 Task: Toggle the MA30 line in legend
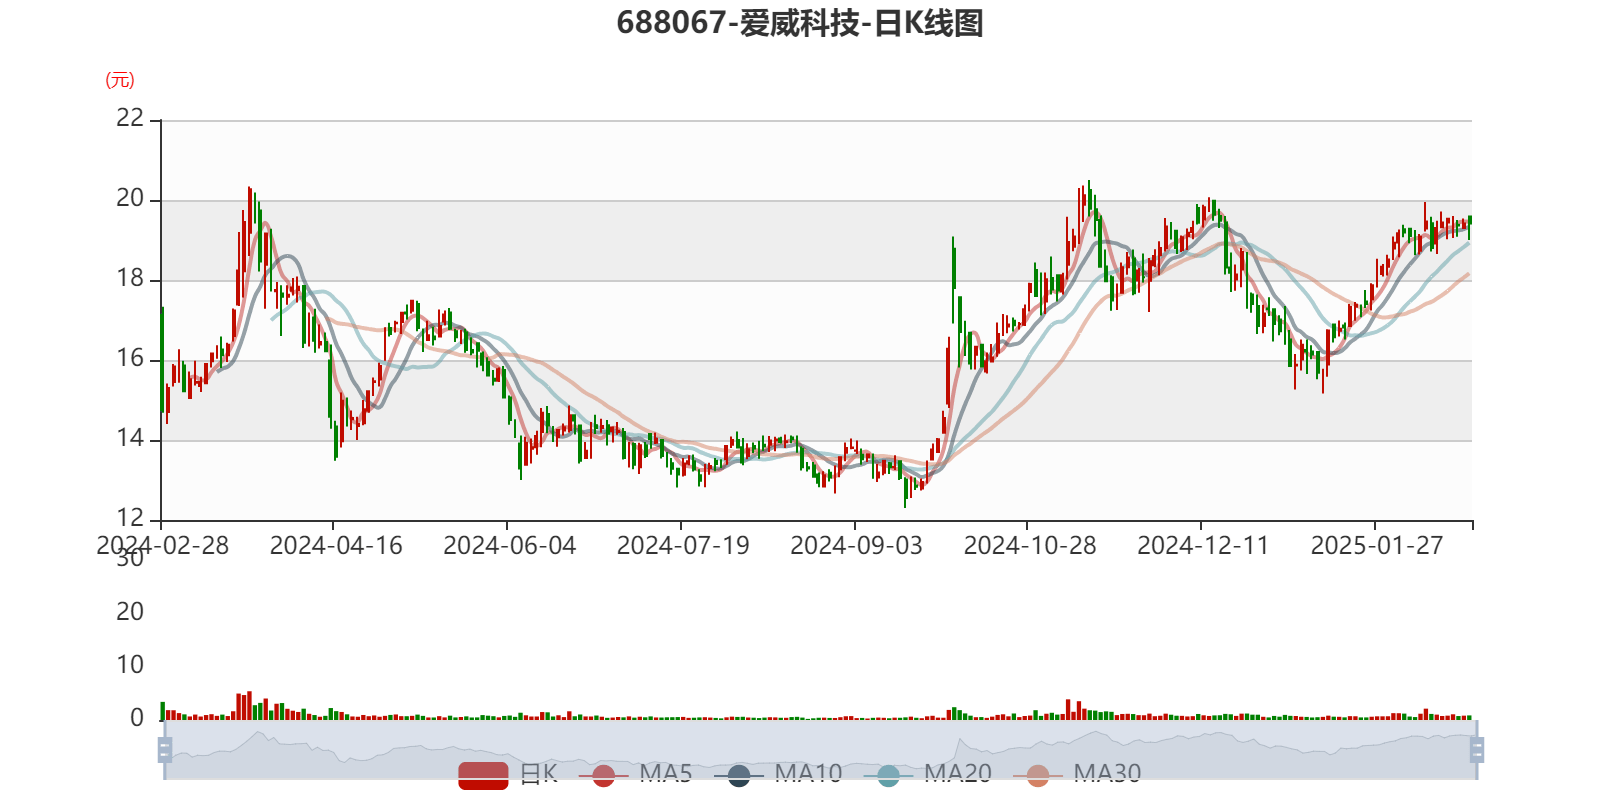1077,774
